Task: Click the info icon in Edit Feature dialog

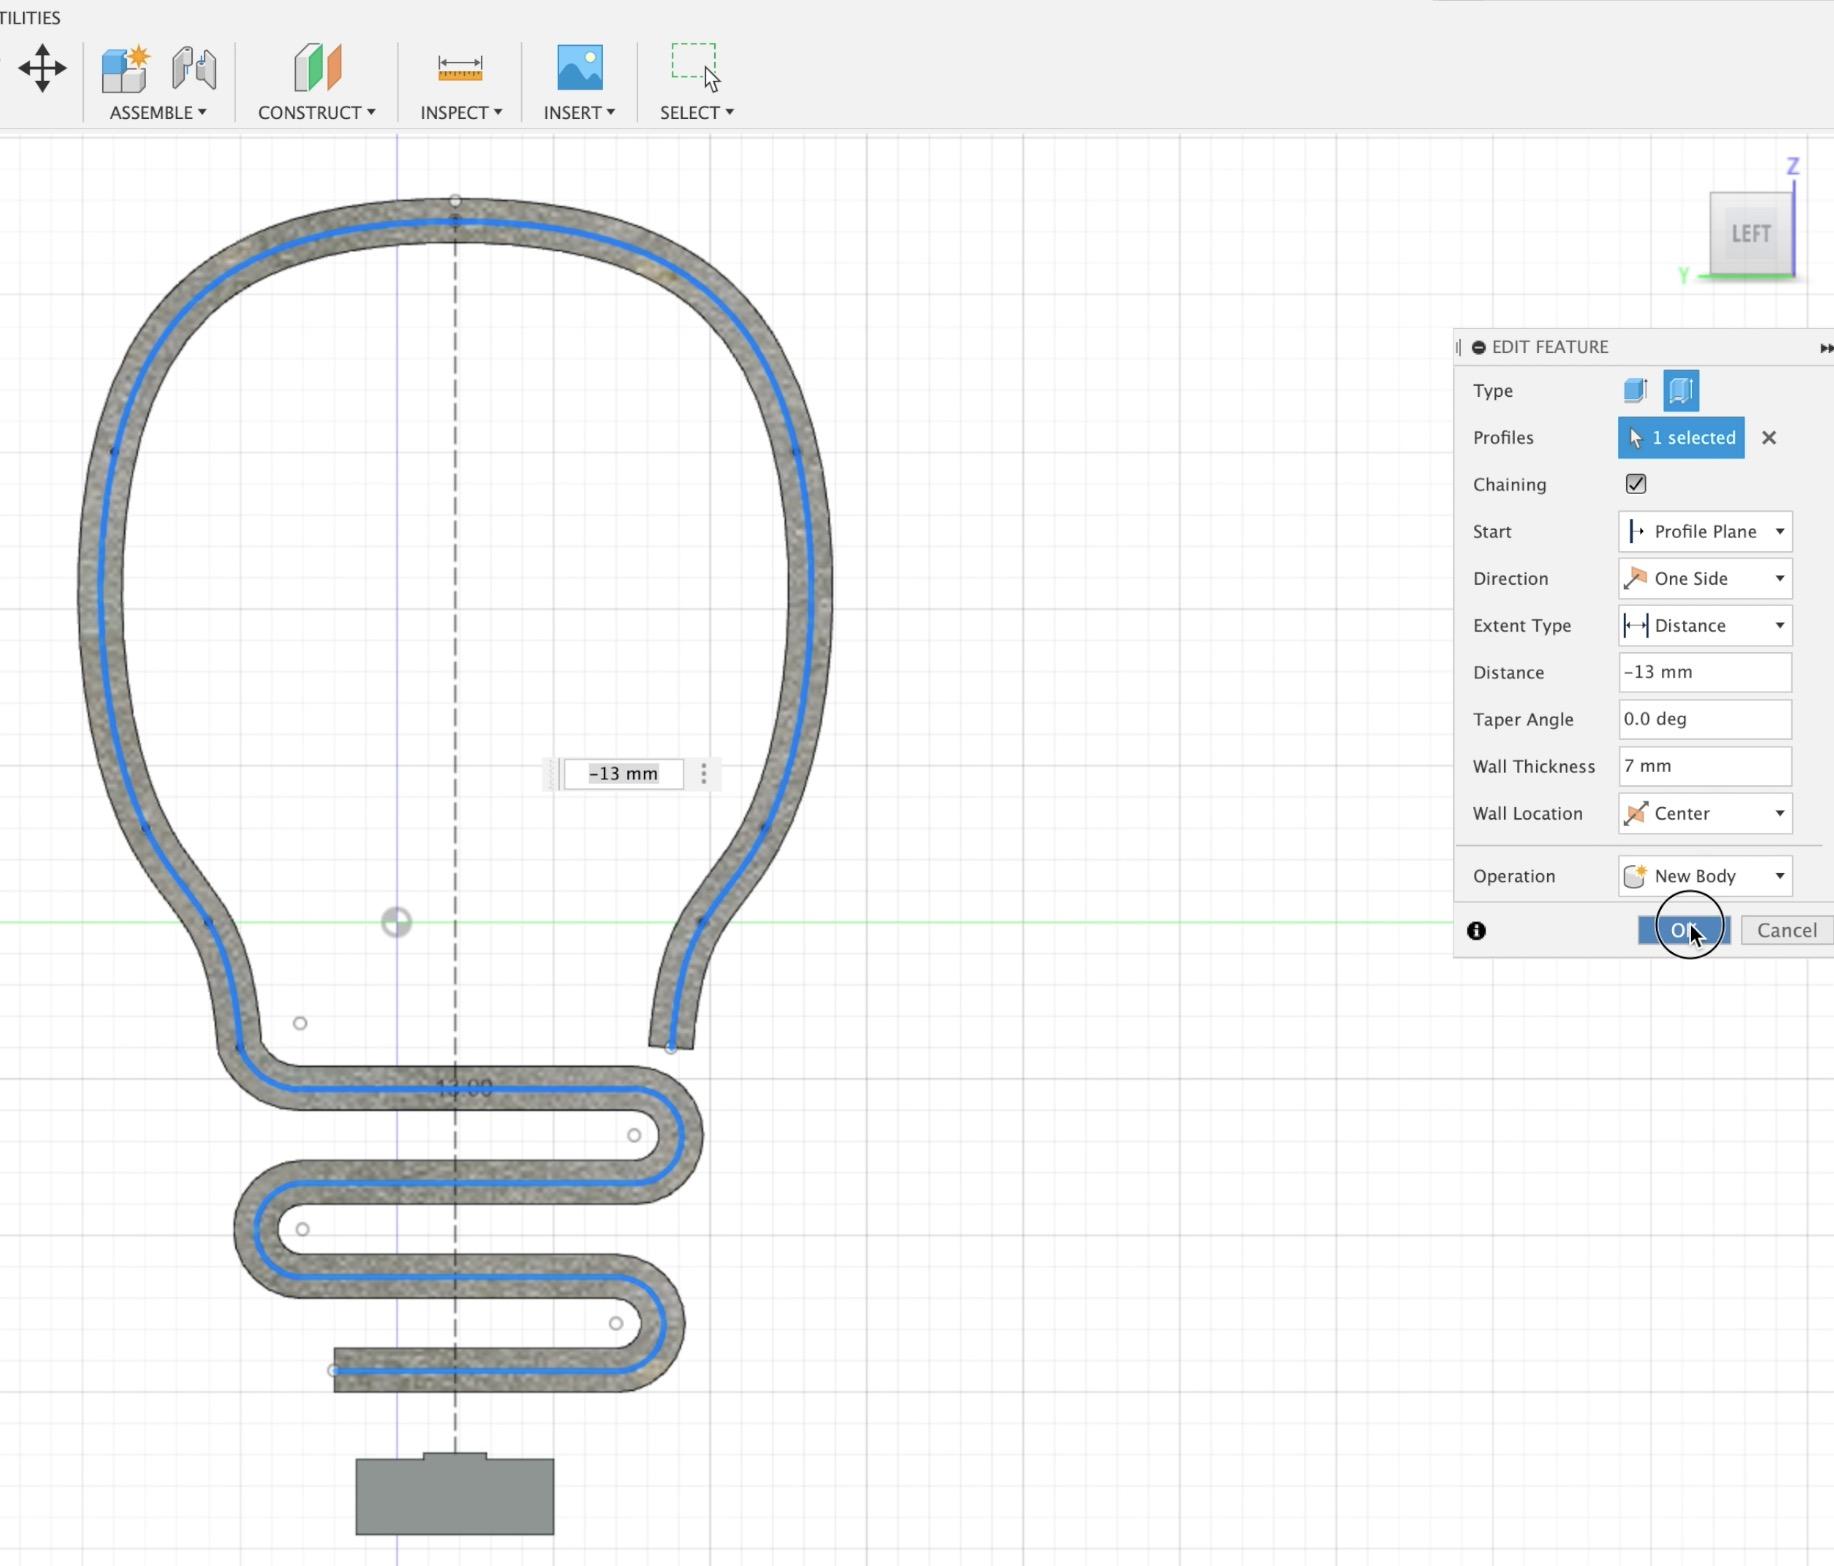Action: pos(1477,931)
